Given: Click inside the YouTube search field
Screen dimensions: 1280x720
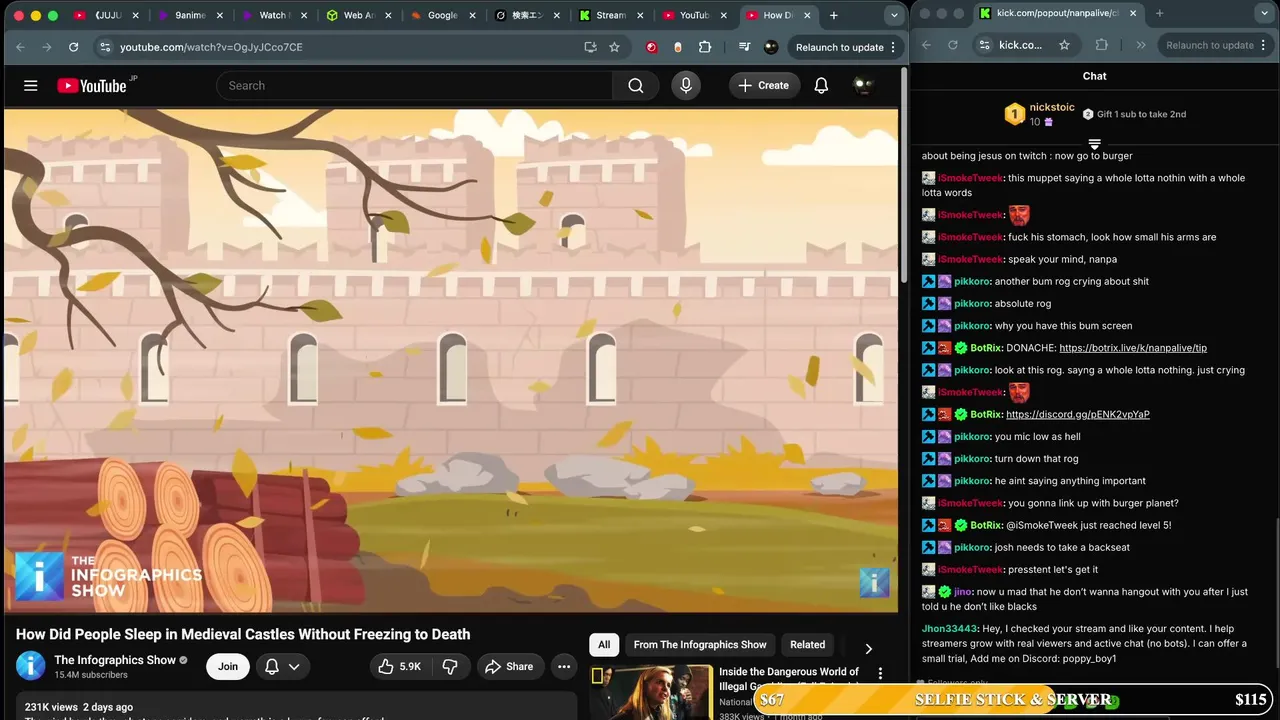Looking at the screenshot, I should pyautogui.click(x=415, y=86).
